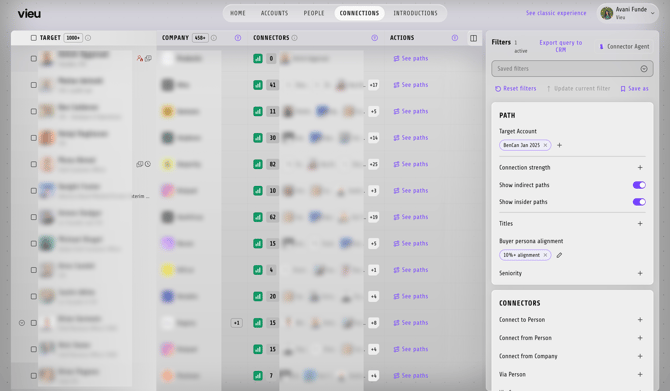
Task: Click user avatar of Avani Funde
Action: coord(606,13)
